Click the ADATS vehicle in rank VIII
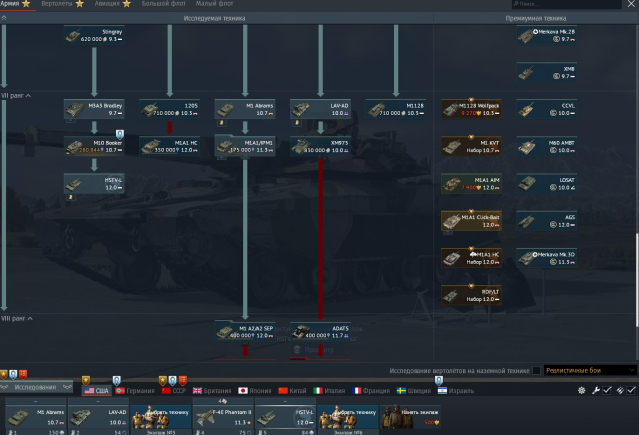This screenshot has height=435, width=639. point(319,331)
